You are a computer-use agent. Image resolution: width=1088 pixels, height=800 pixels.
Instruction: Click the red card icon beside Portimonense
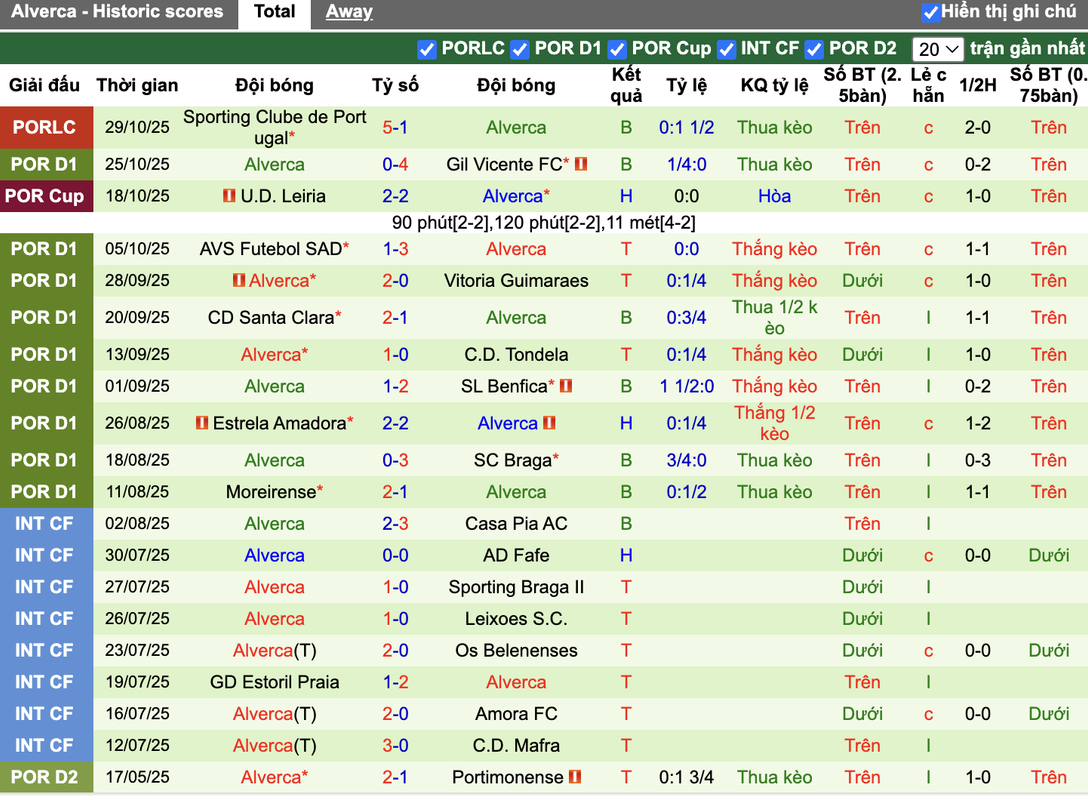[575, 778]
